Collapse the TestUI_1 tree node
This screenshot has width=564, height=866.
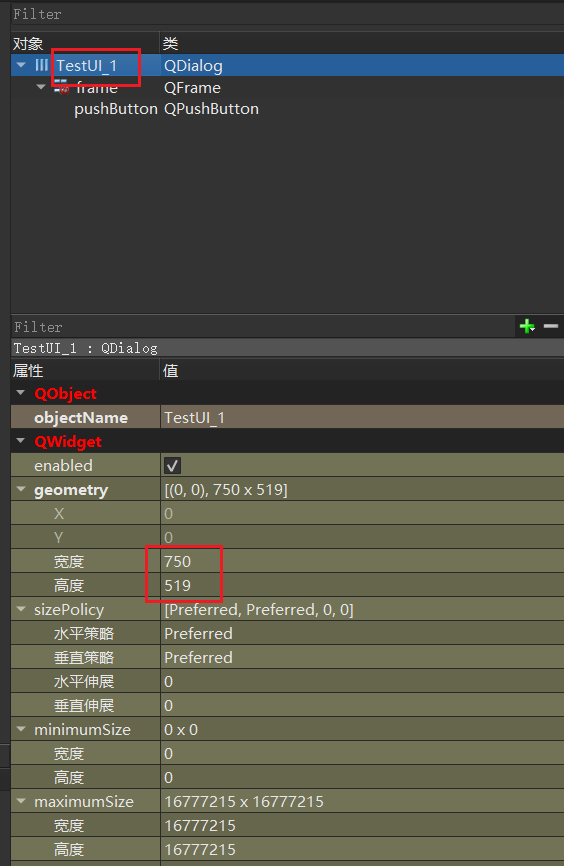point(21,65)
